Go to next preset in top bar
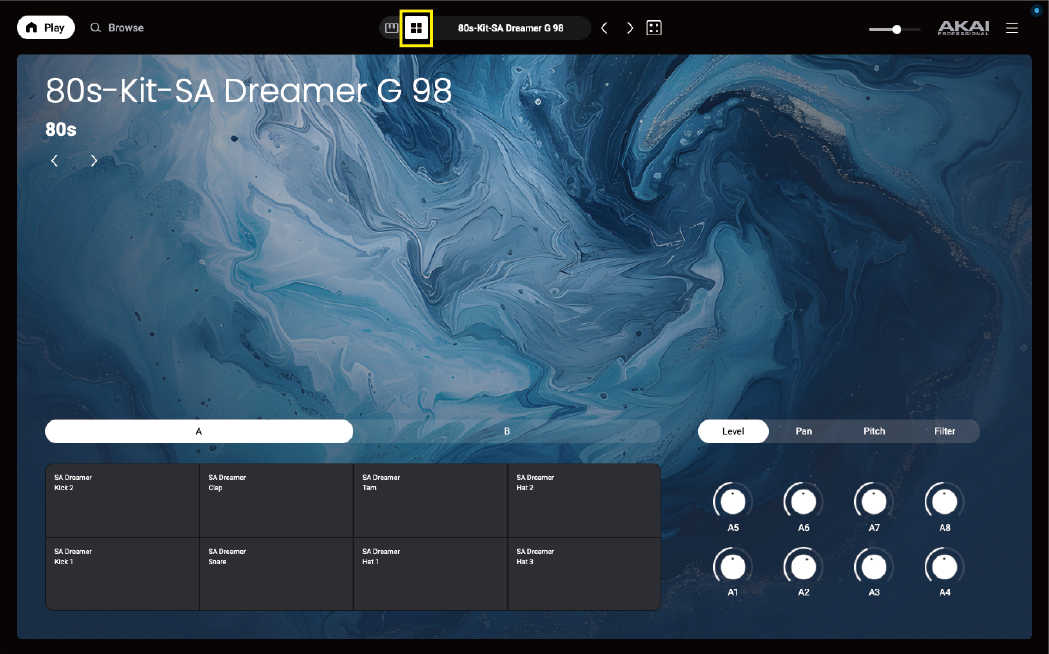The height and width of the screenshot is (654, 1049). [630, 28]
